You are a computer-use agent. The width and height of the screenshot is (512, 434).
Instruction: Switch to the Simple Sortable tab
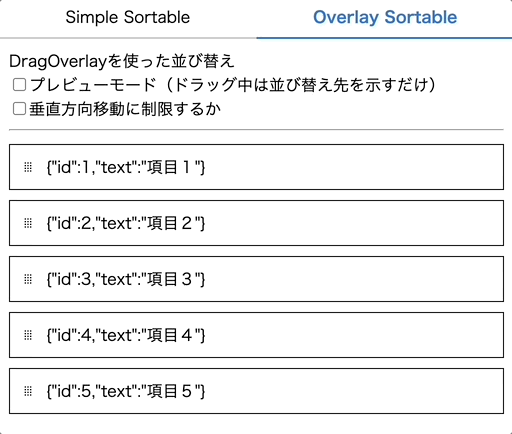tap(128, 17)
